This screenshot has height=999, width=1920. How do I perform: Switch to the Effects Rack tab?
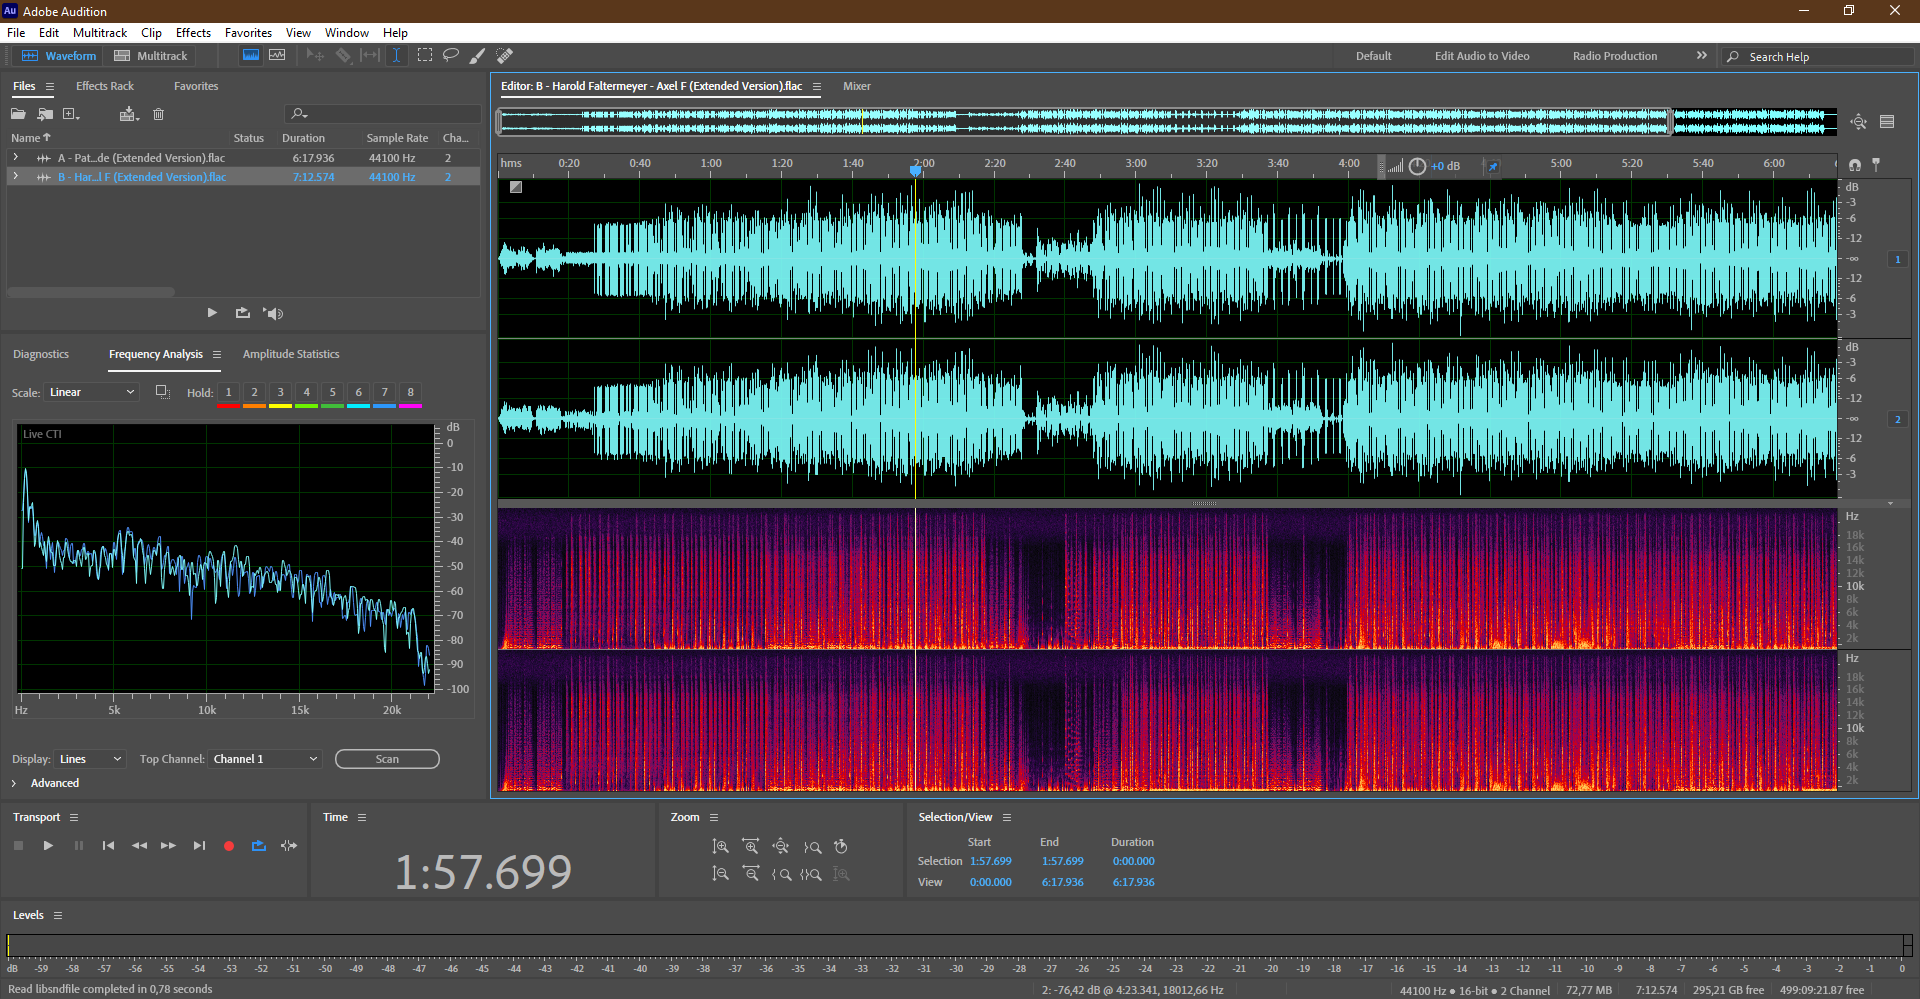pyautogui.click(x=105, y=86)
